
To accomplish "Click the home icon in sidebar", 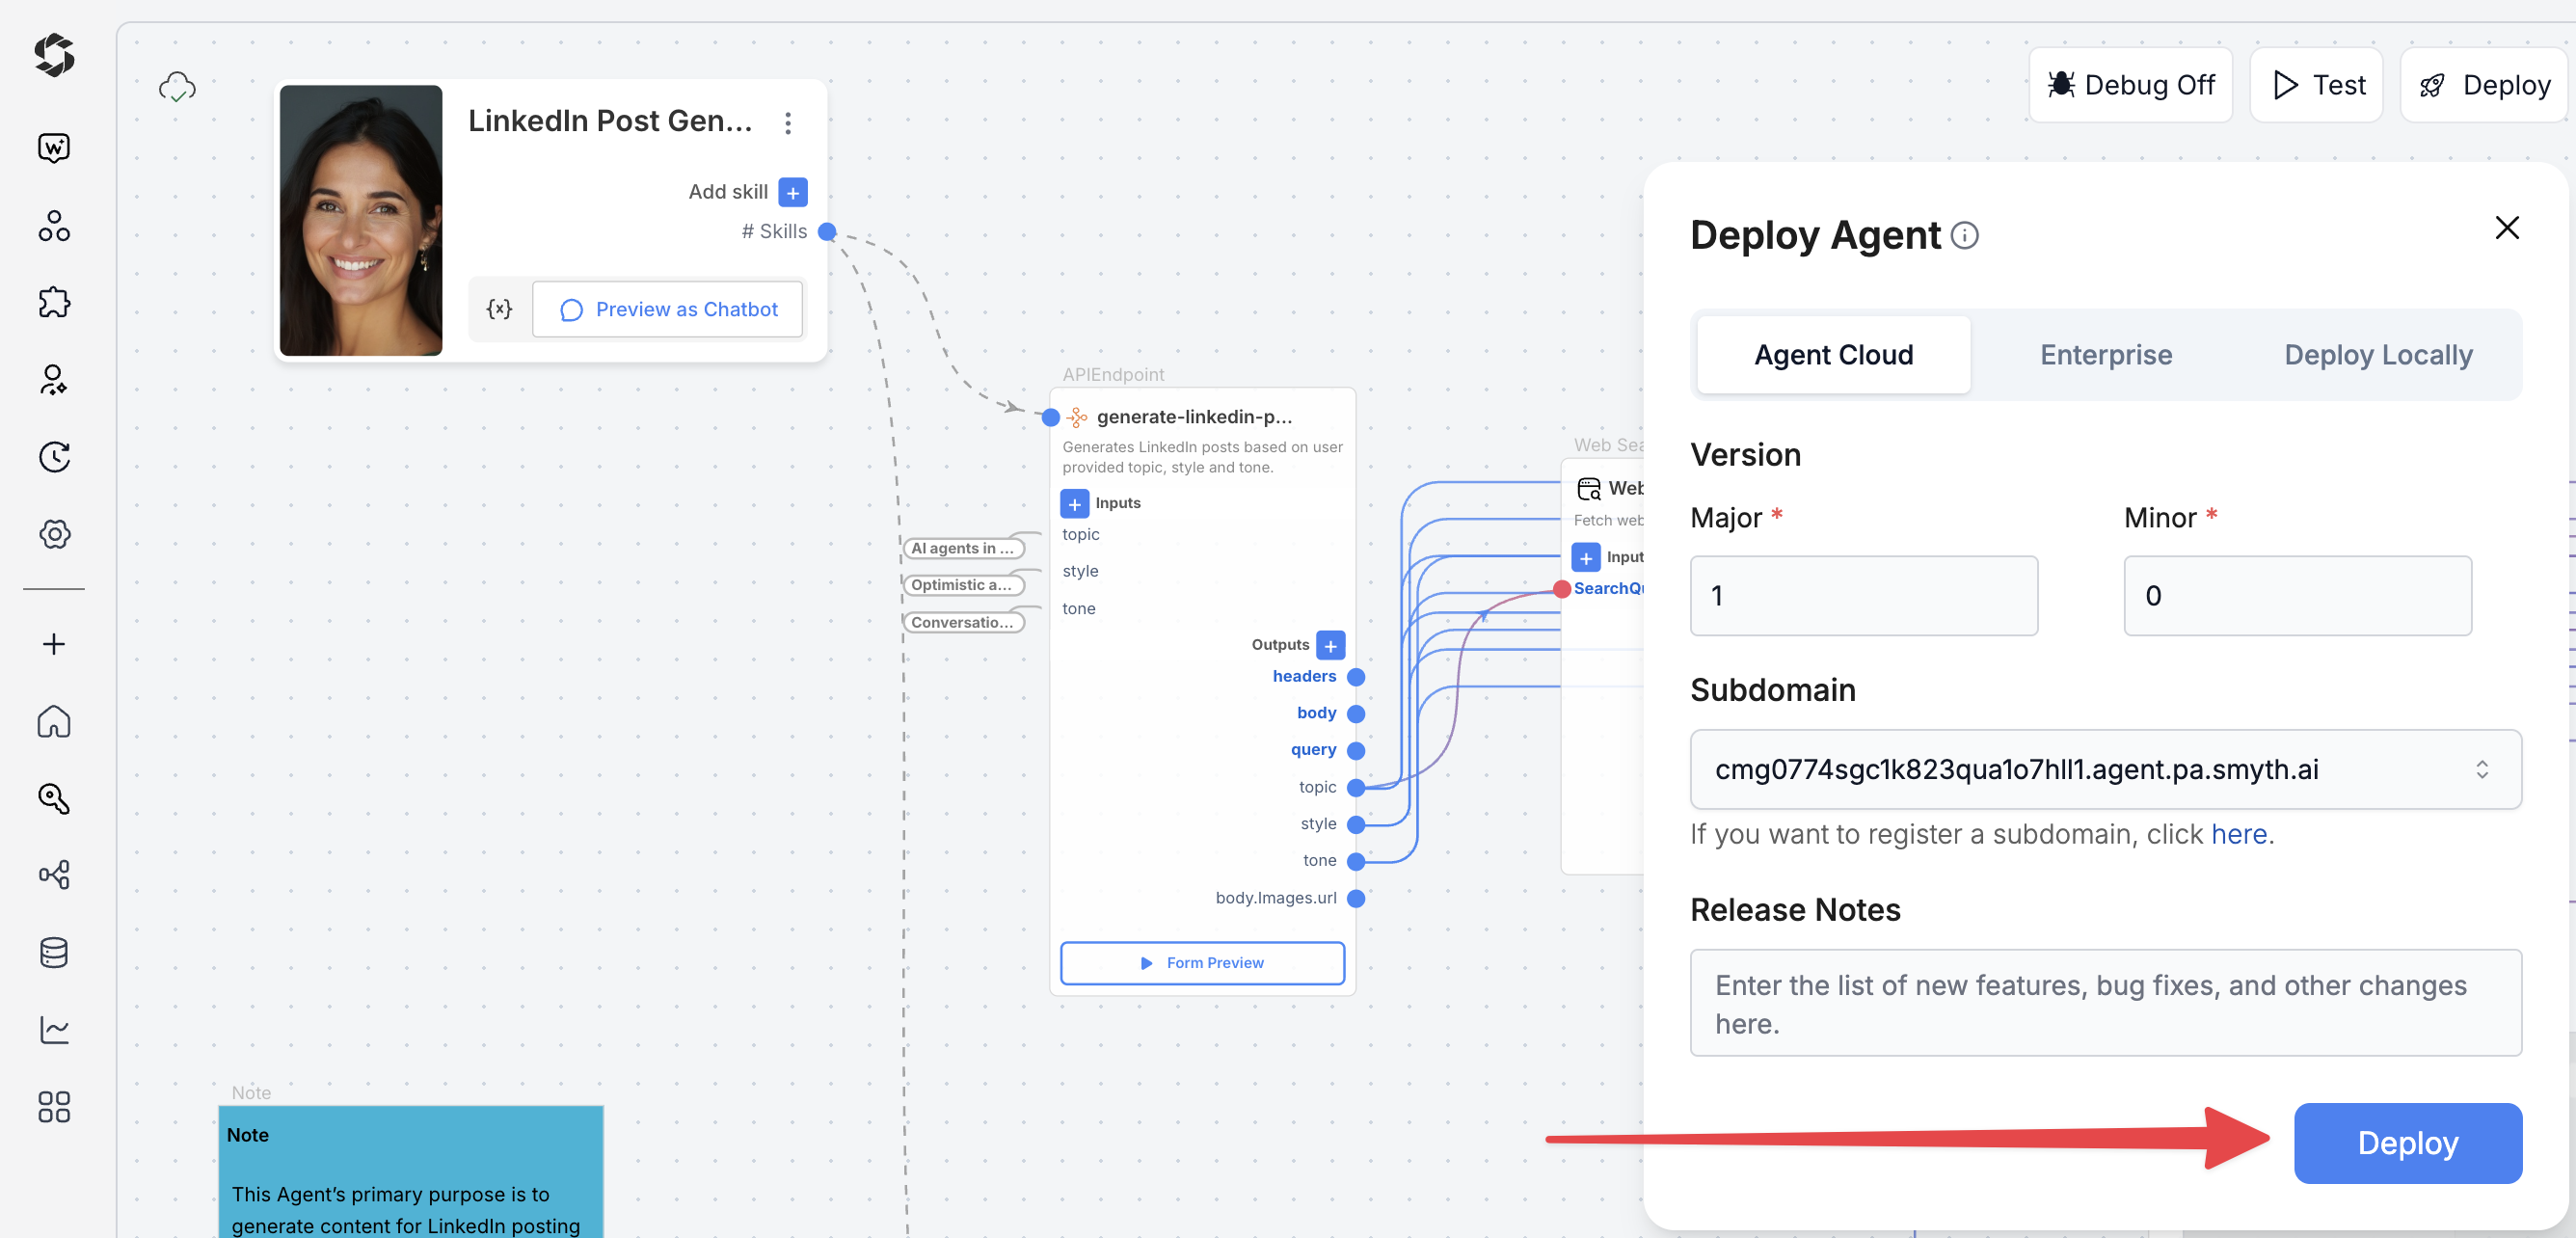I will click(54, 721).
